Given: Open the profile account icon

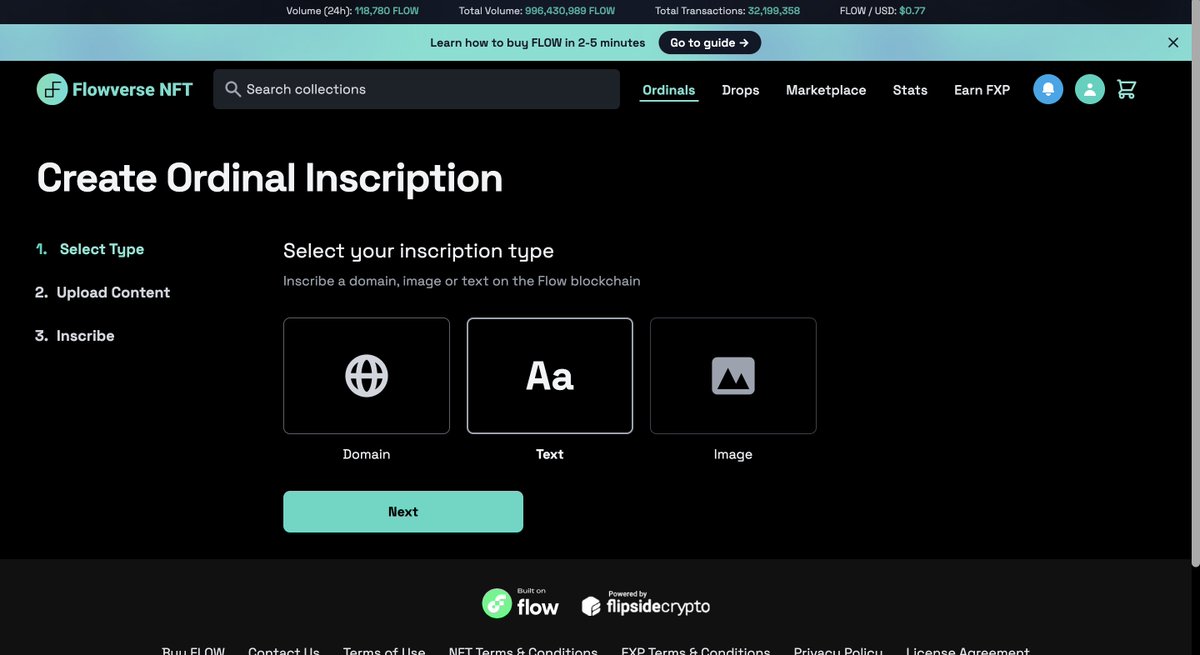Looking at the screenshot, I should pos(1087,88).
